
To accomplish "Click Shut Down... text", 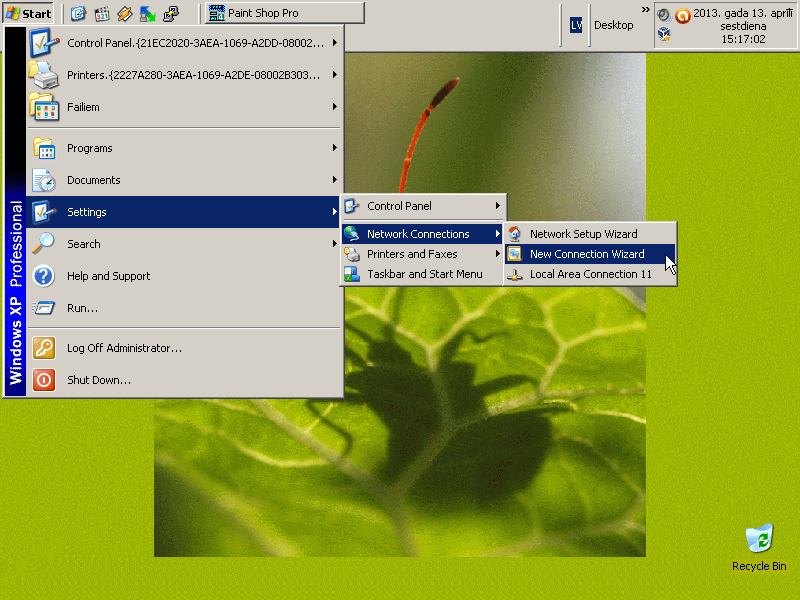I will coord(99,380).
